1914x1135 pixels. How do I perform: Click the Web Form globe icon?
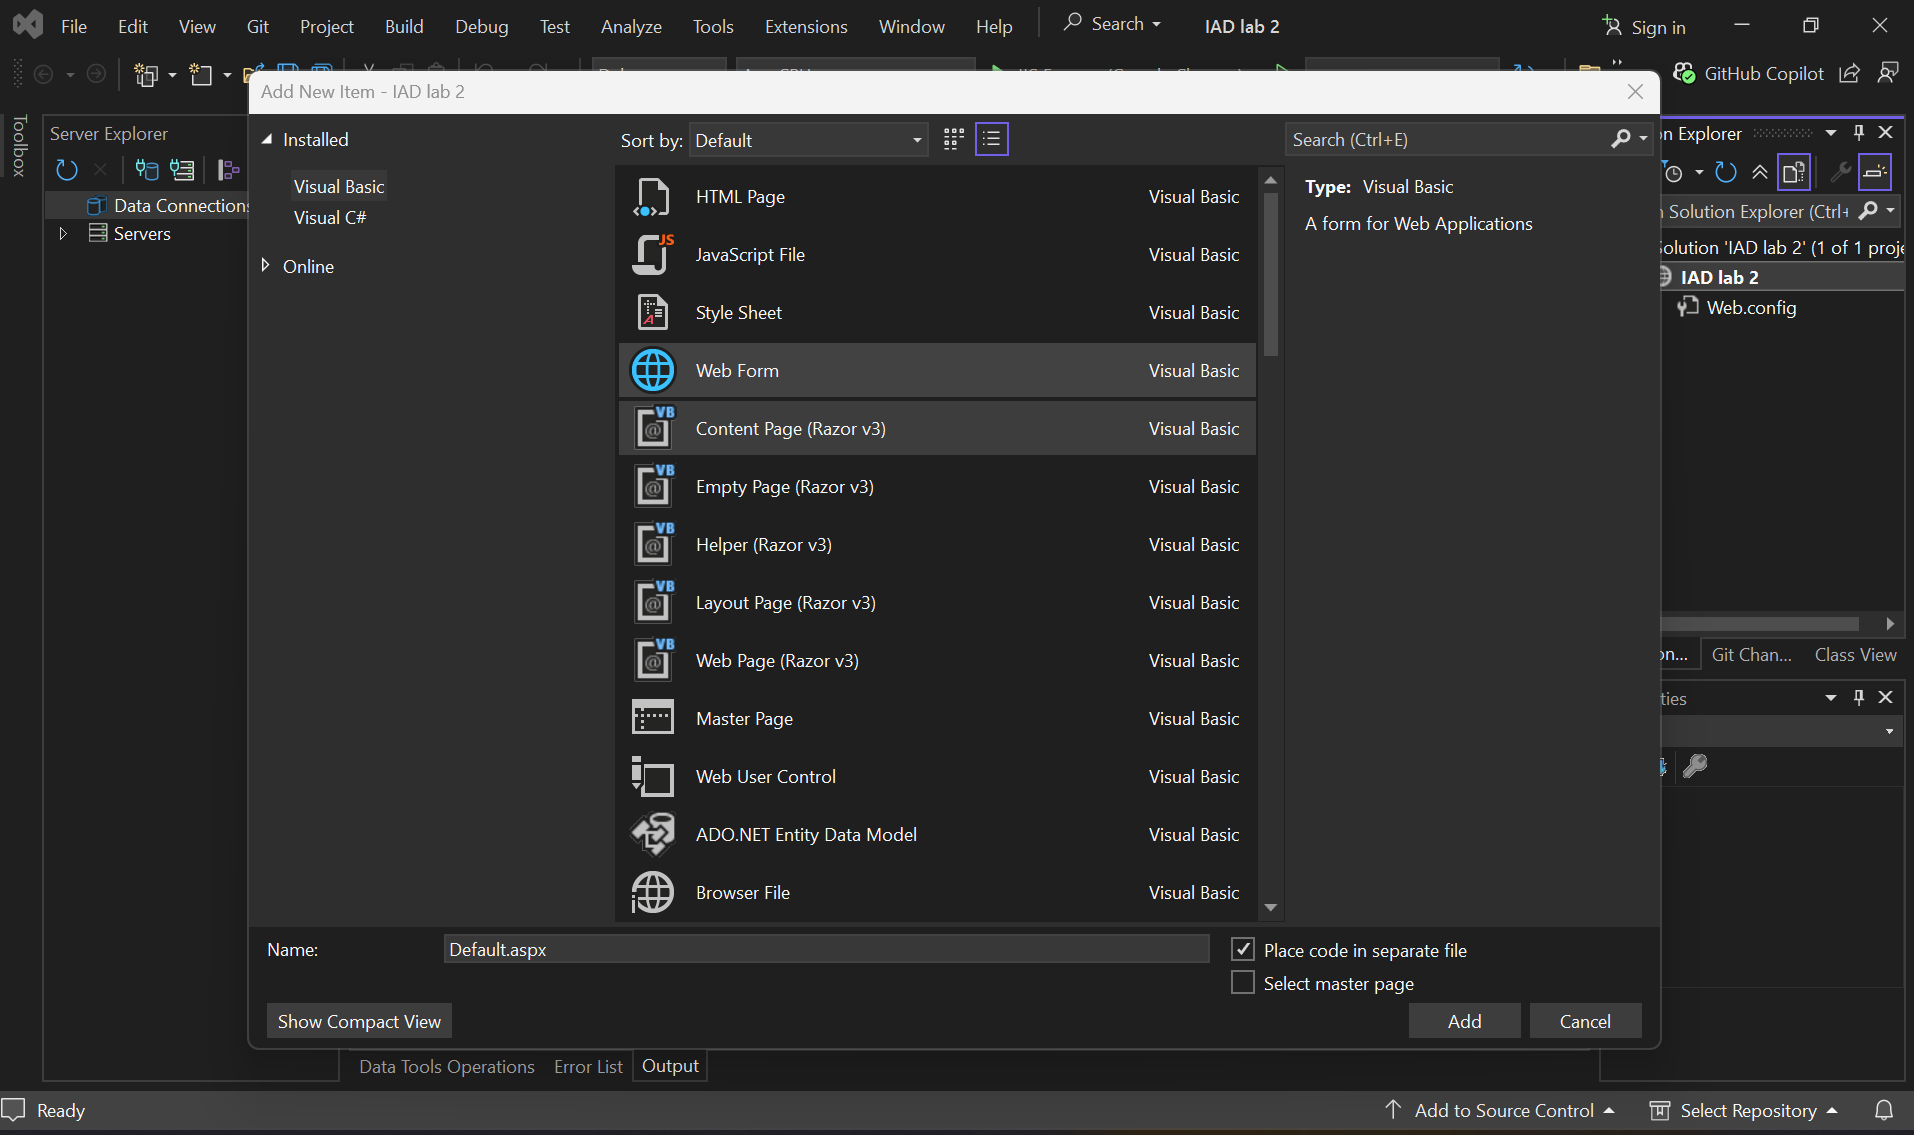[x=652, y=371]
